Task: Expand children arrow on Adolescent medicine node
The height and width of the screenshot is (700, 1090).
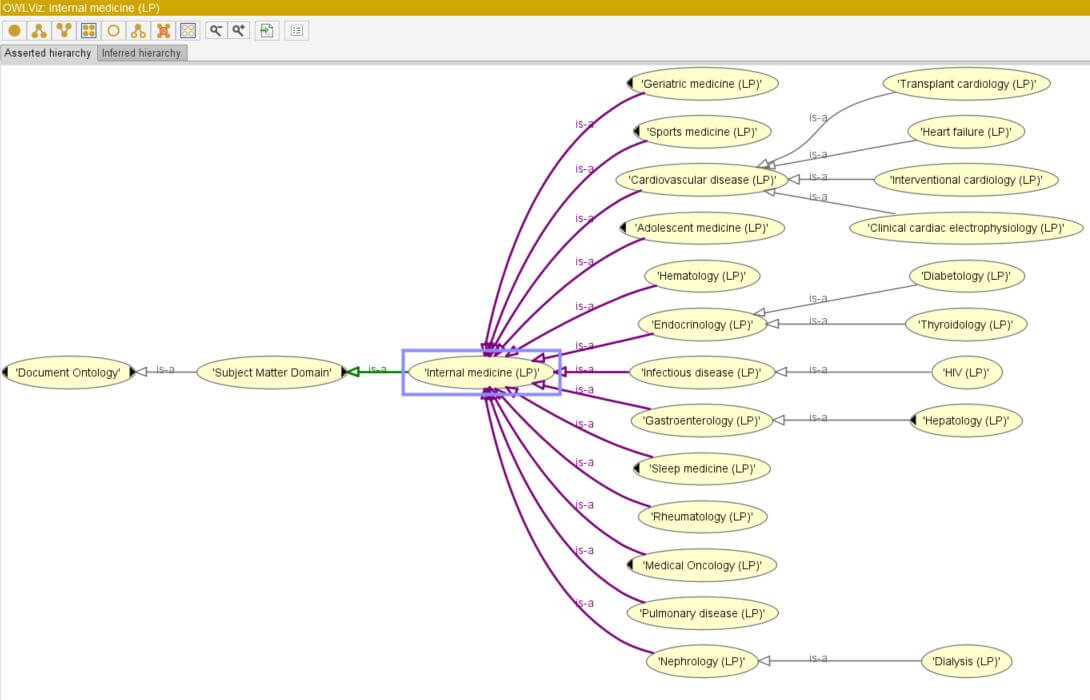Action: 624,227
